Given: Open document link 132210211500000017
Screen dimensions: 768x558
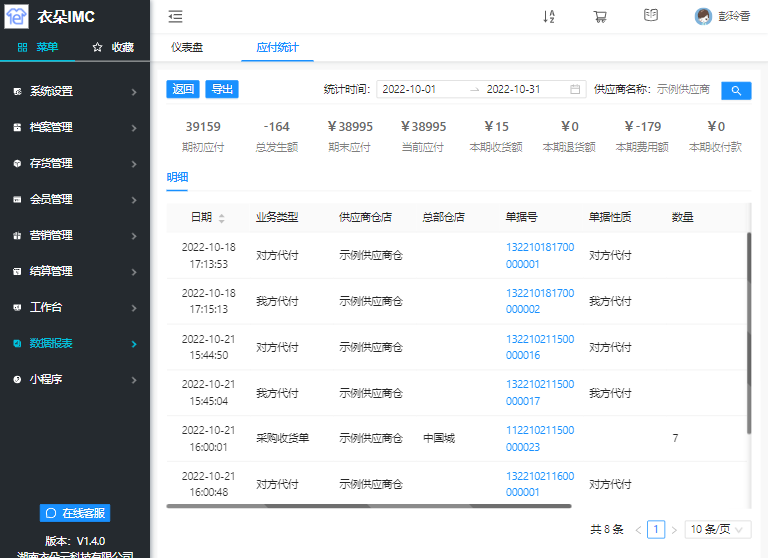Looking at the screenshot, I should 540,392.
